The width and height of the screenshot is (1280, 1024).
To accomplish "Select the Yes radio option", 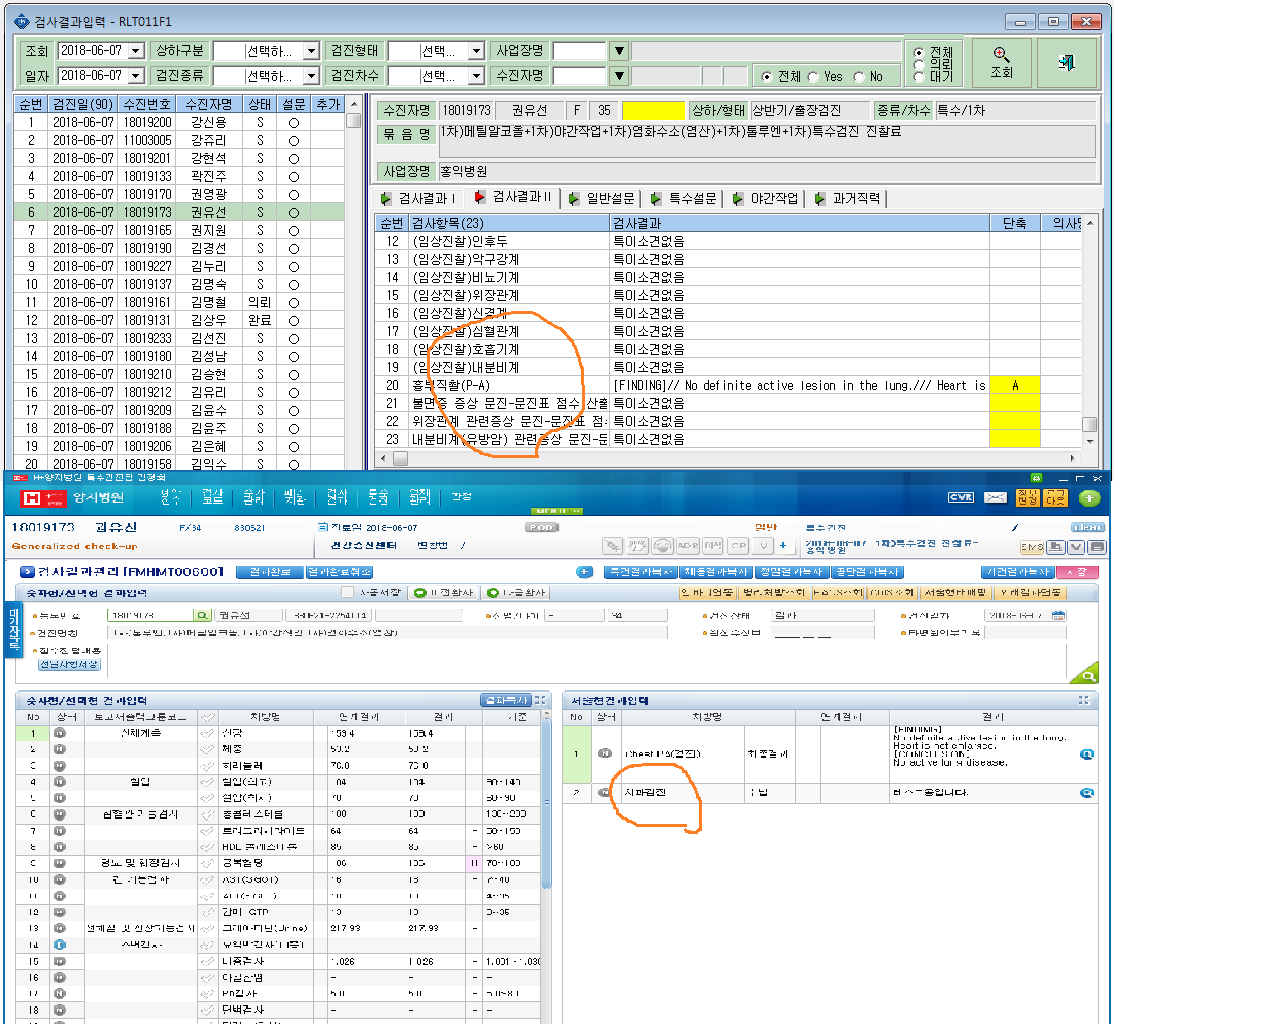I will pos(813,77).
